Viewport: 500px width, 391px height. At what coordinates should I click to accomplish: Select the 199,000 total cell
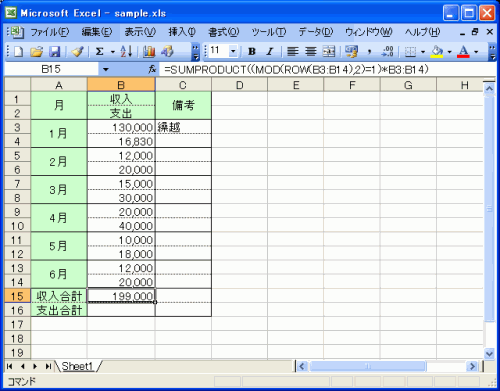[x=121, y=296]
